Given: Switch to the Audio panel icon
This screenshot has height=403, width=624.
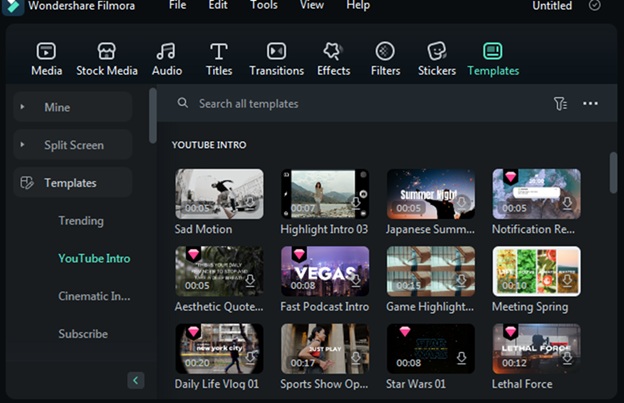Looking at the screenshot, I should 166,52.
